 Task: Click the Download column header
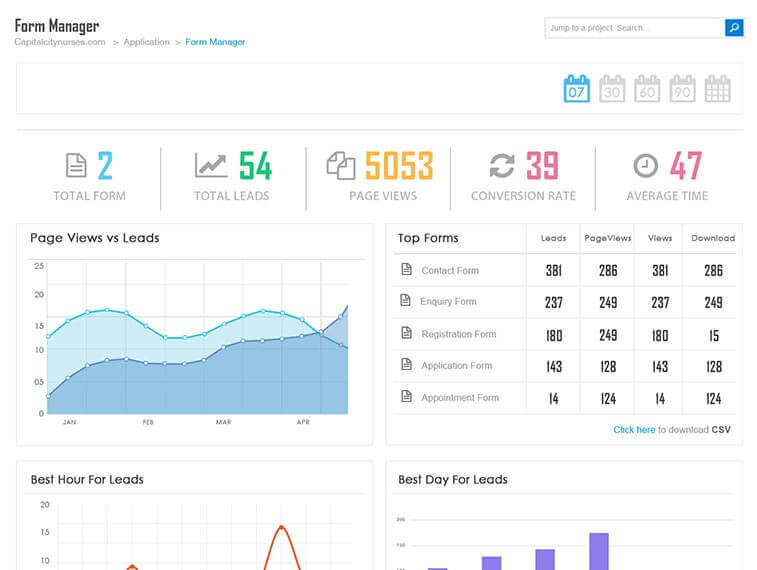[712, 238]
